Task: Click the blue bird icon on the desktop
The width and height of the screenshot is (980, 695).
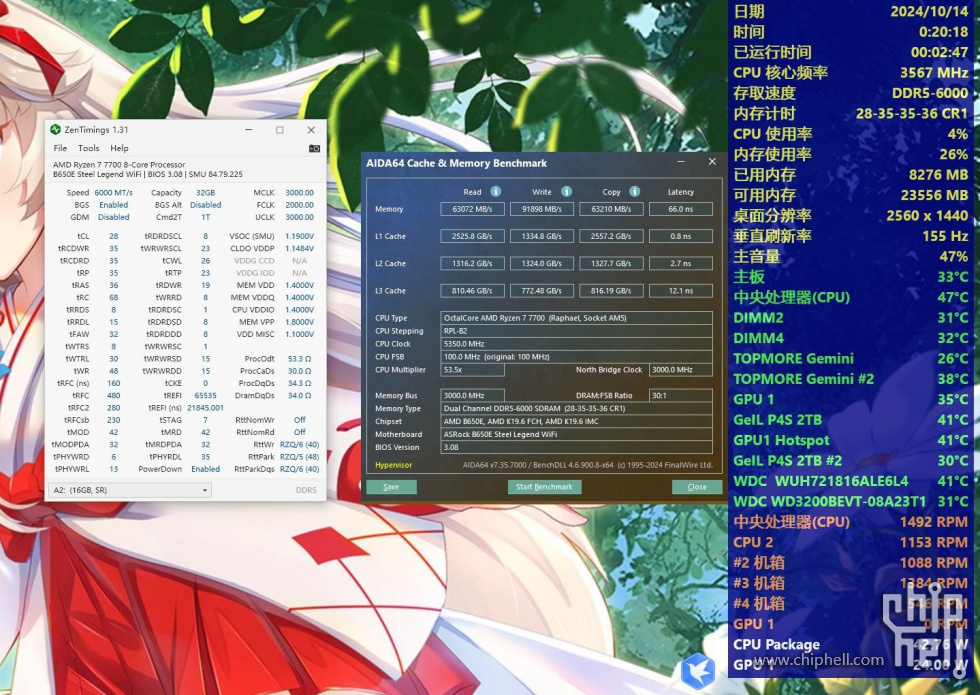Action: tap(698, 671)
